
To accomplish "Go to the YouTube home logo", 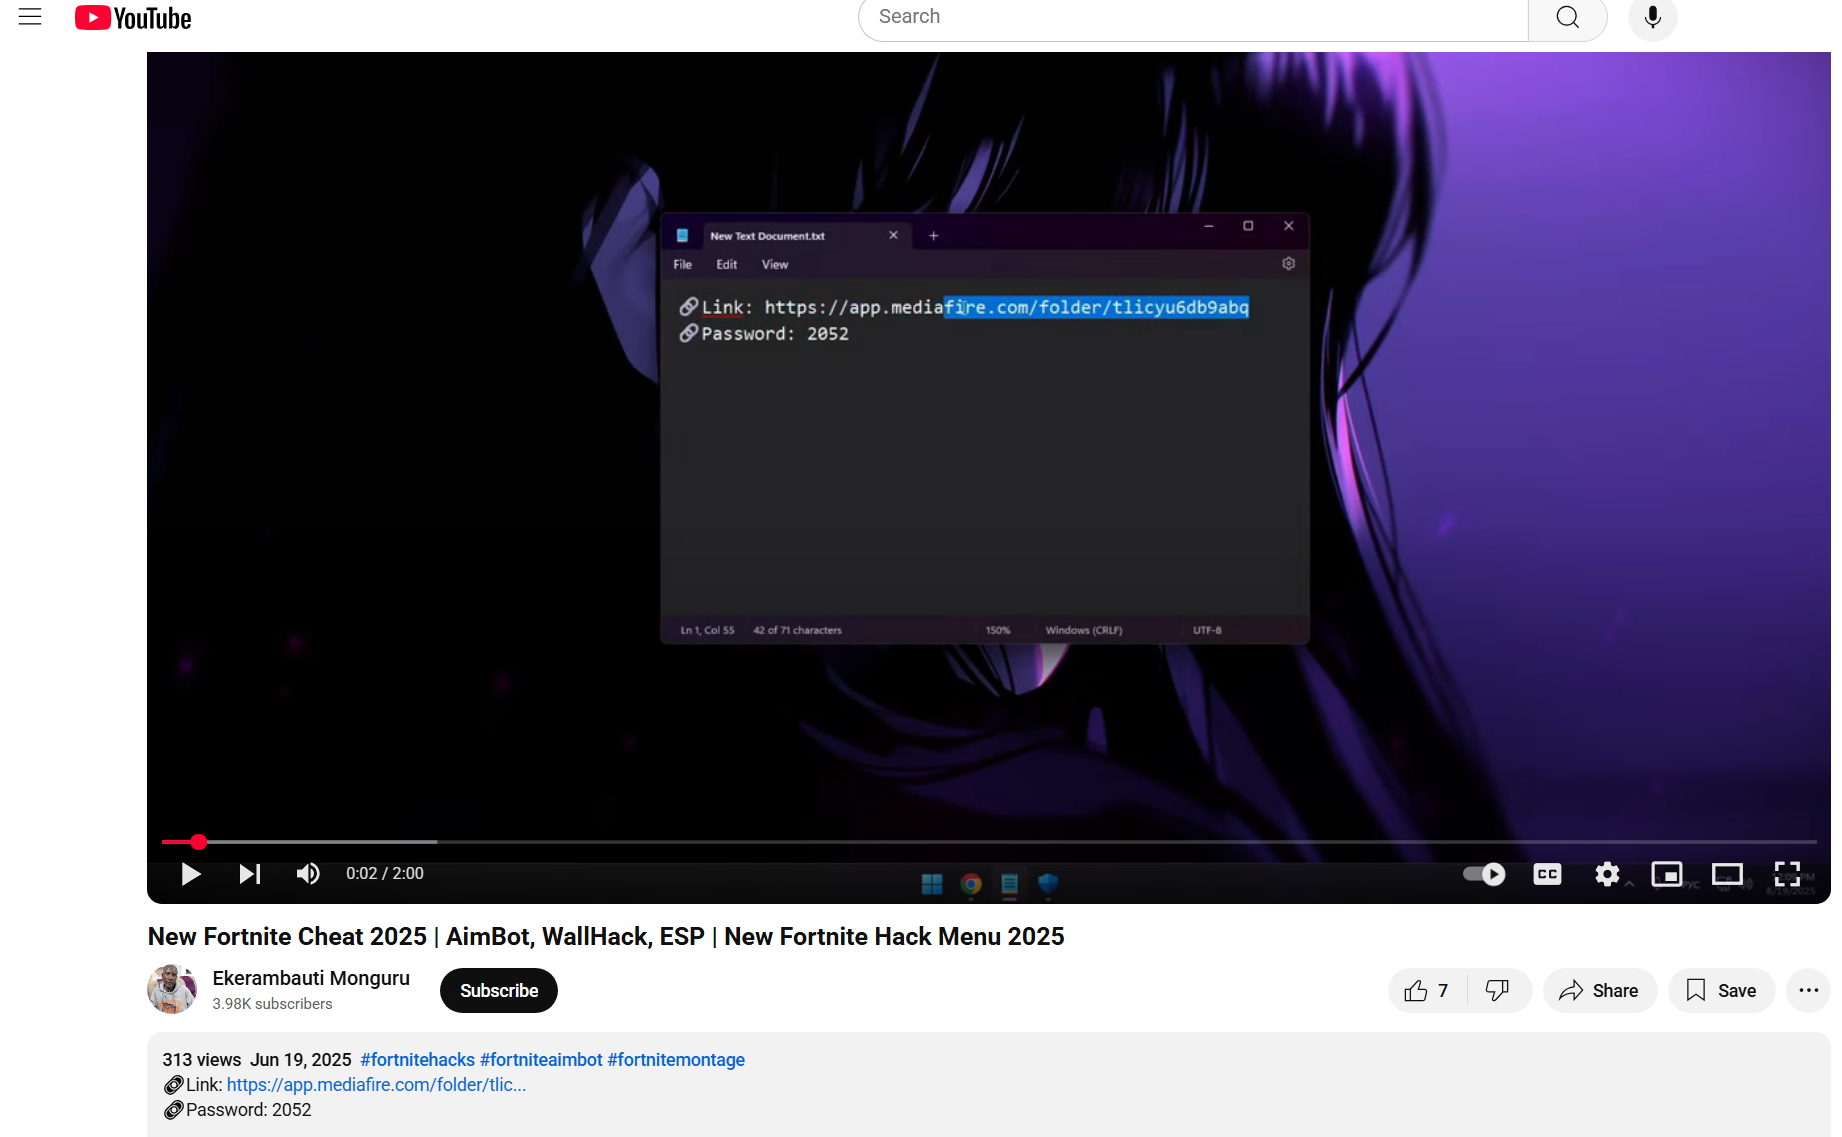I will 133,18.
